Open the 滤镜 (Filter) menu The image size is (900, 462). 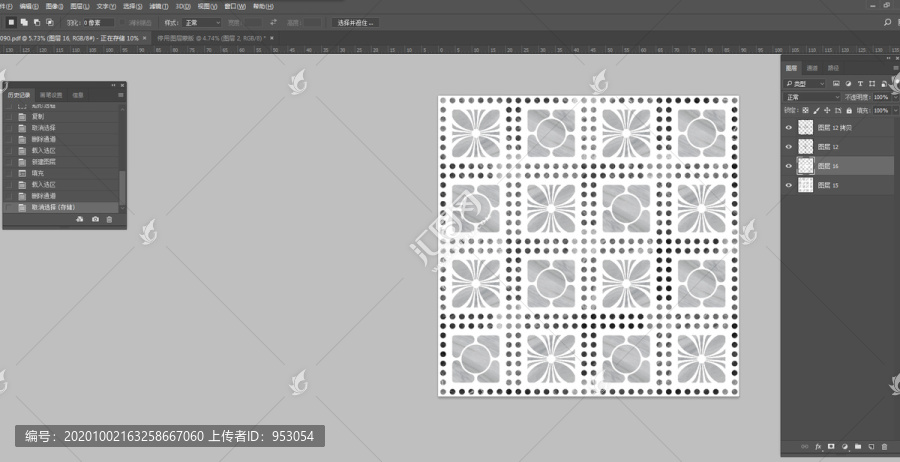[x=159, y=6]
